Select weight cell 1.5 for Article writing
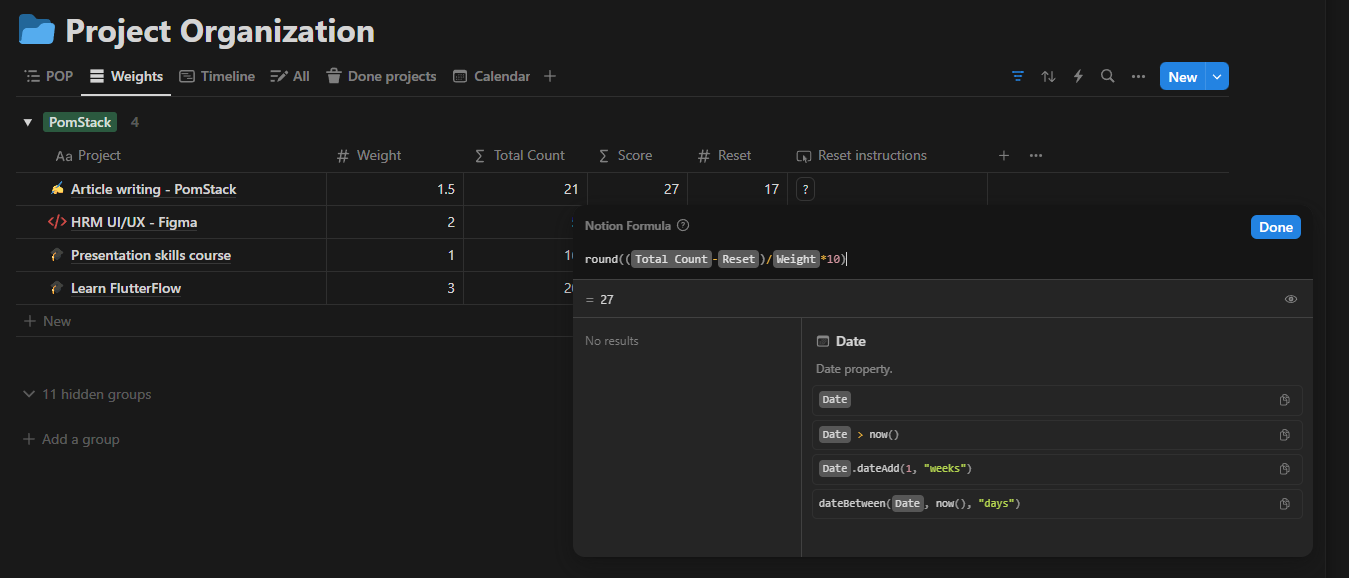The height and width of the screenshot is (578, 1349). [395, 189]
